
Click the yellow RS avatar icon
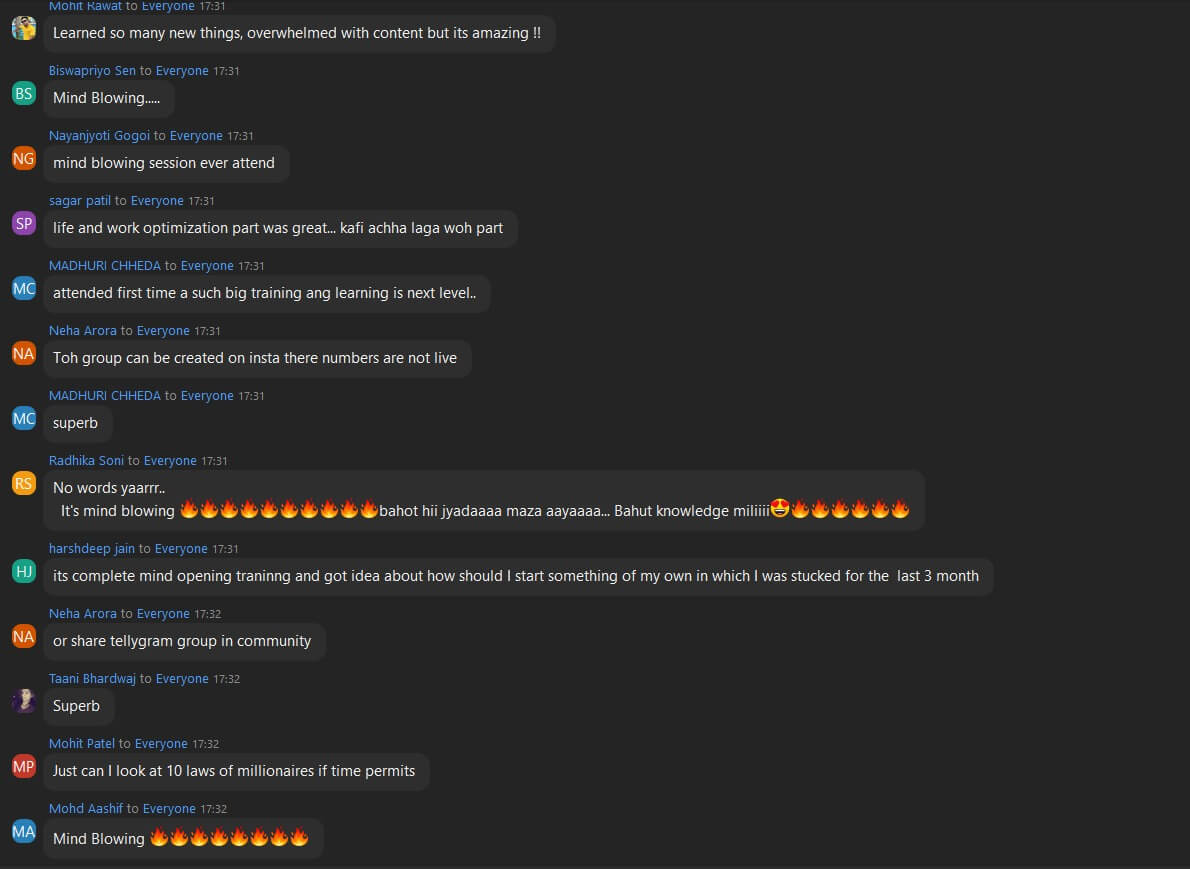pos(24,483)
